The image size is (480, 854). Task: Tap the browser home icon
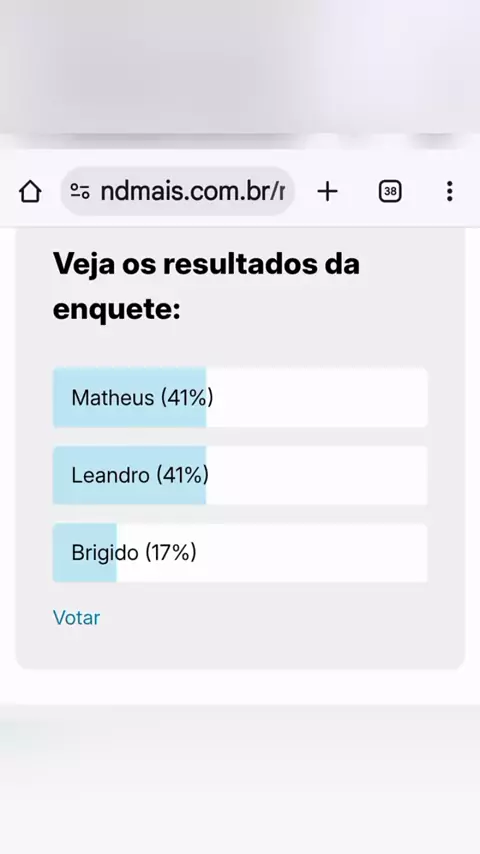point(30,191)
